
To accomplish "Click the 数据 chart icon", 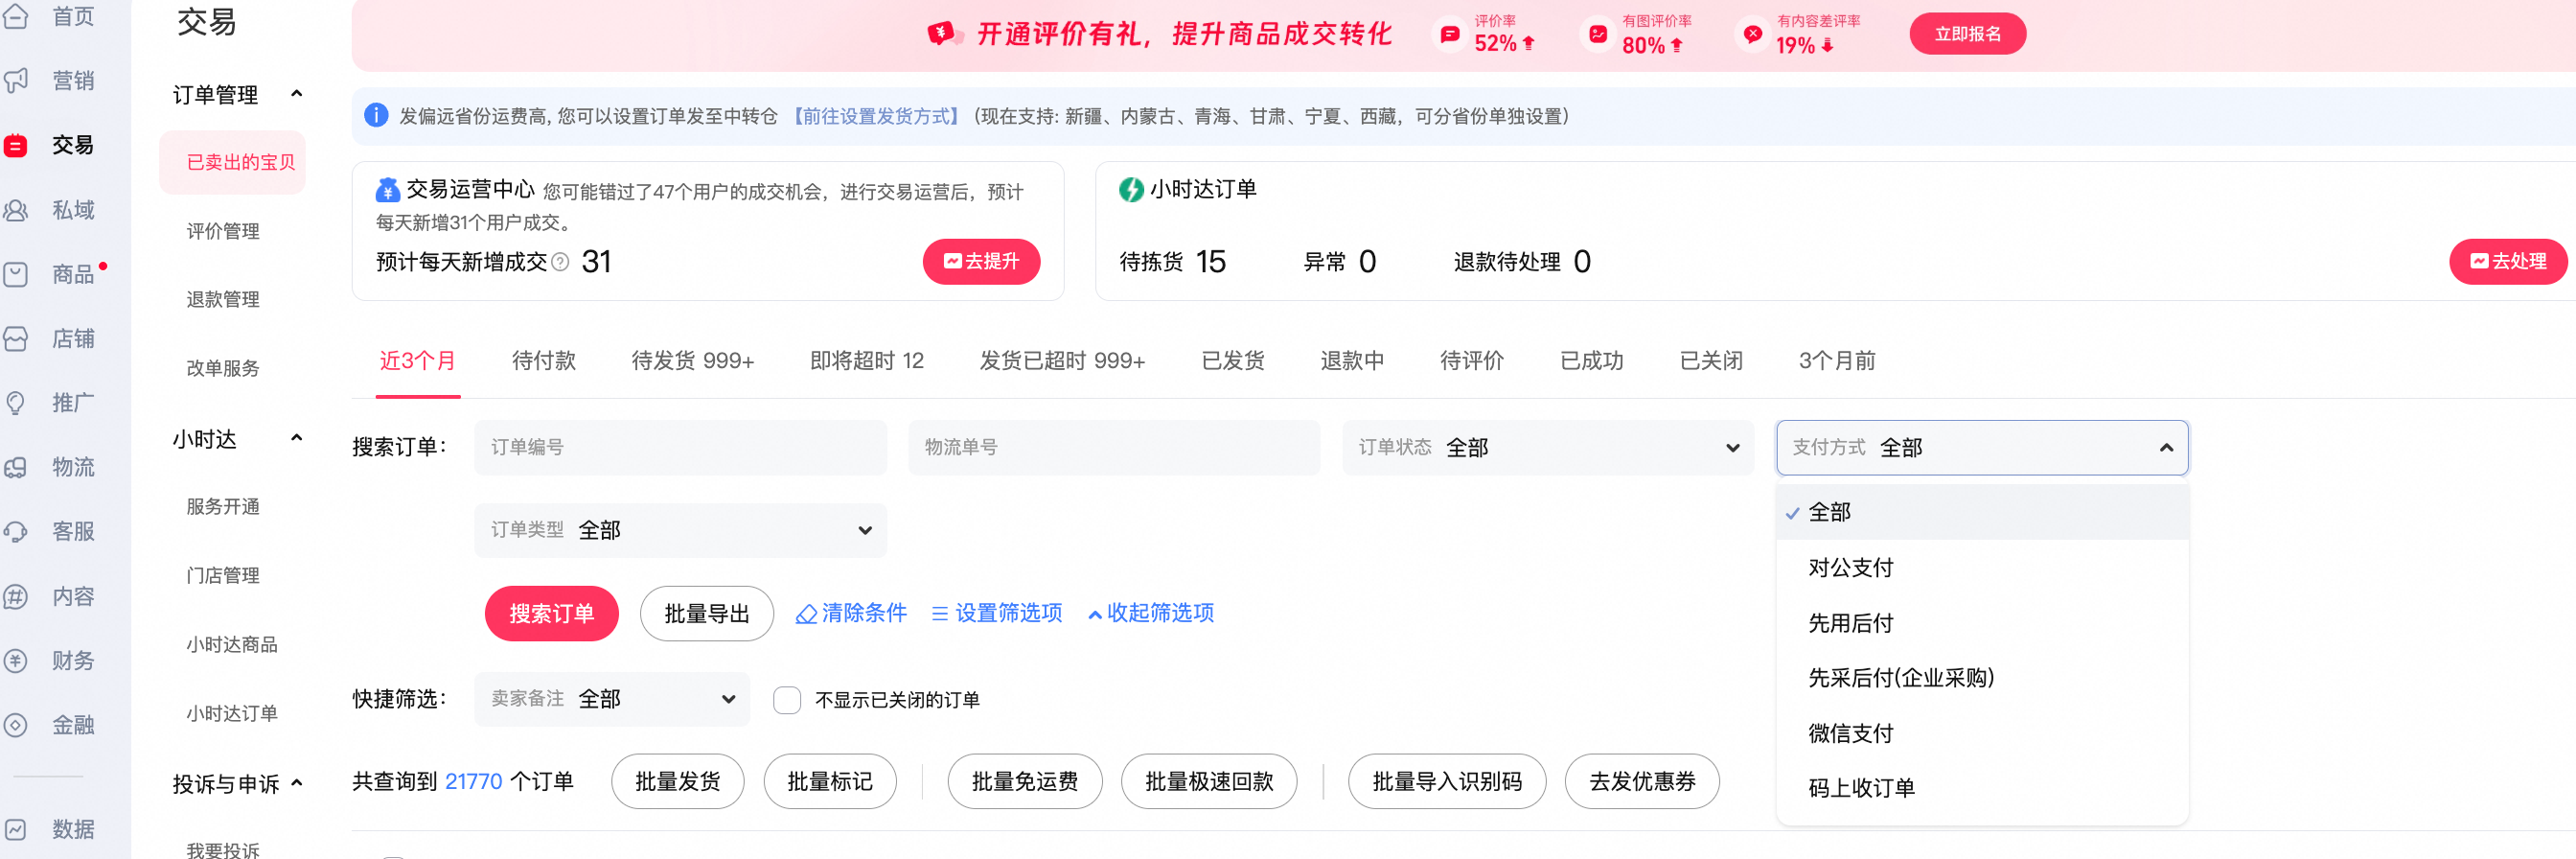I will 16,830.
